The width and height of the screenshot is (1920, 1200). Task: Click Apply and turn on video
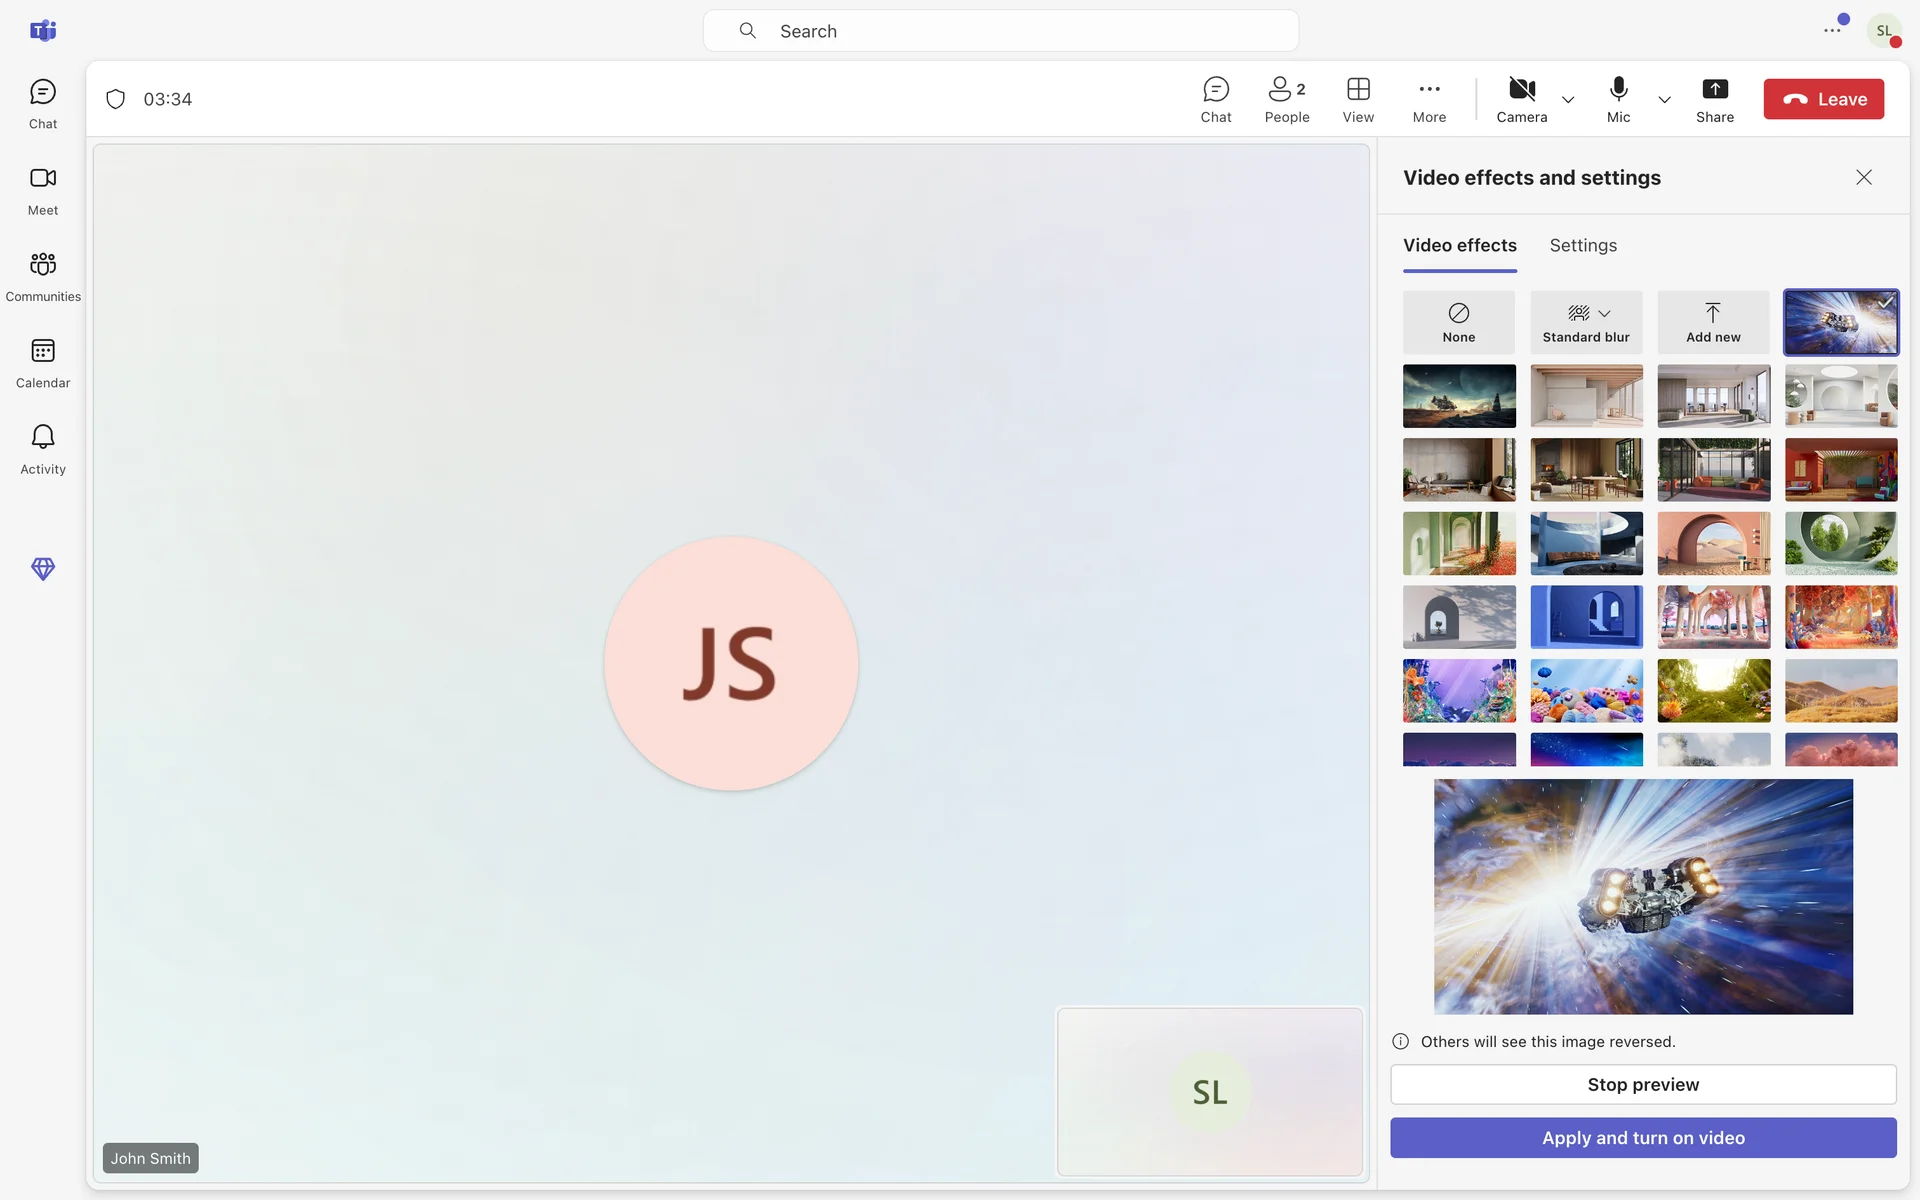point(1642,1138)
